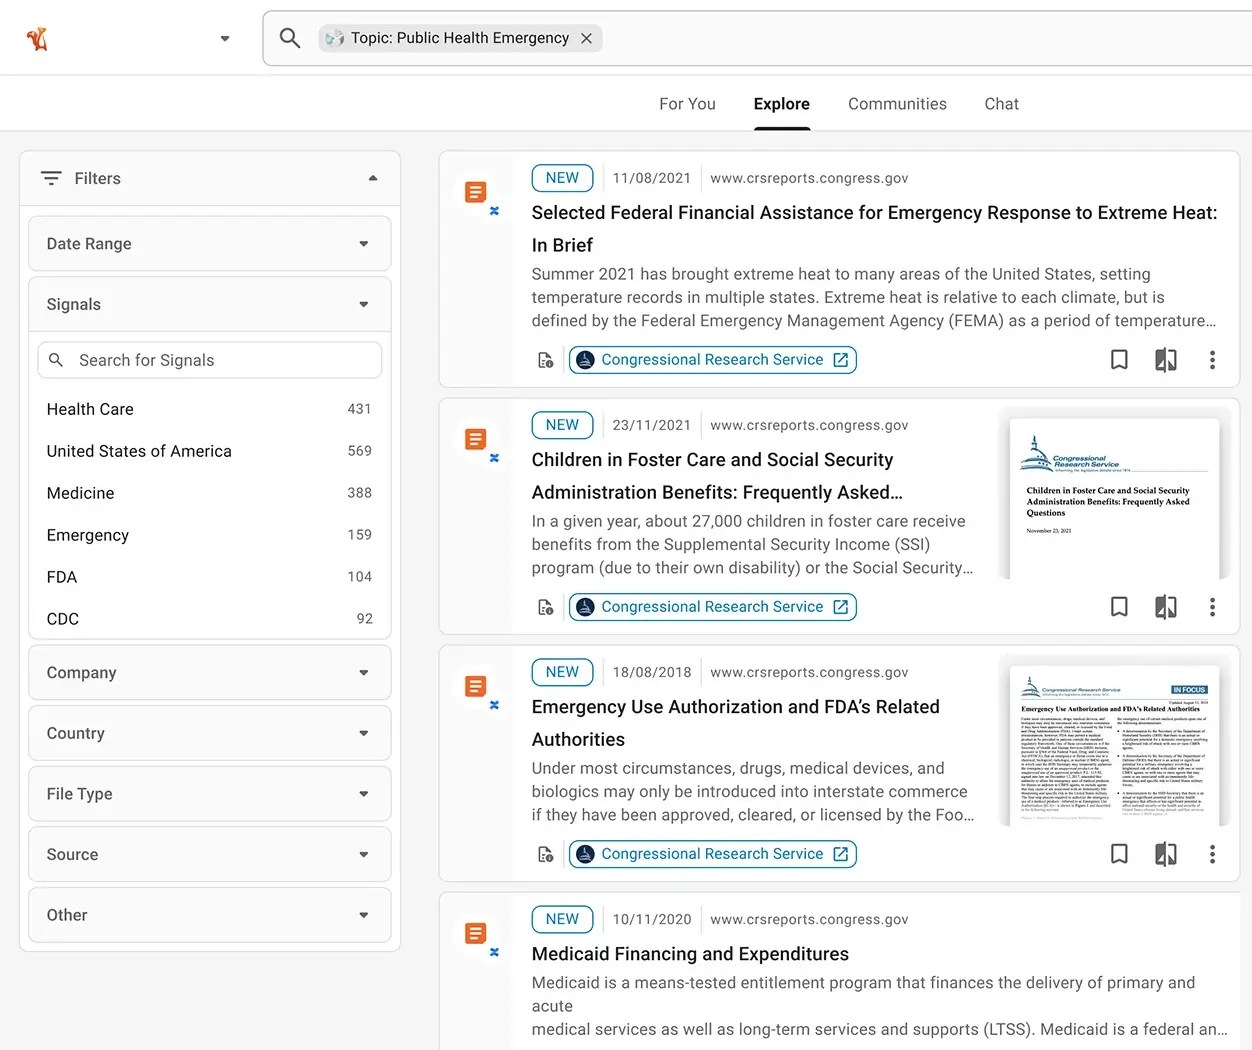Switch to the Communities tab
This screenshot has height=1050, width=1252.
click(897, 103)
